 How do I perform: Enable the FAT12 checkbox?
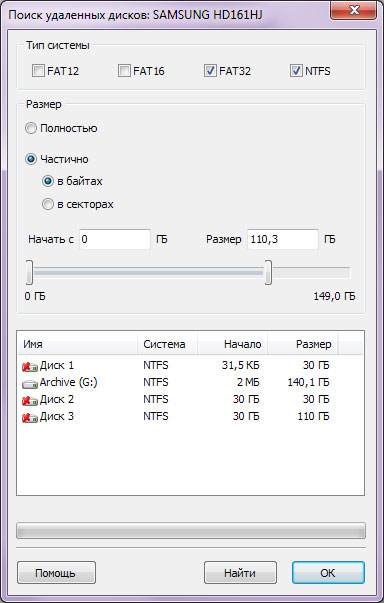pyautogui.click(x=38, y=71)
